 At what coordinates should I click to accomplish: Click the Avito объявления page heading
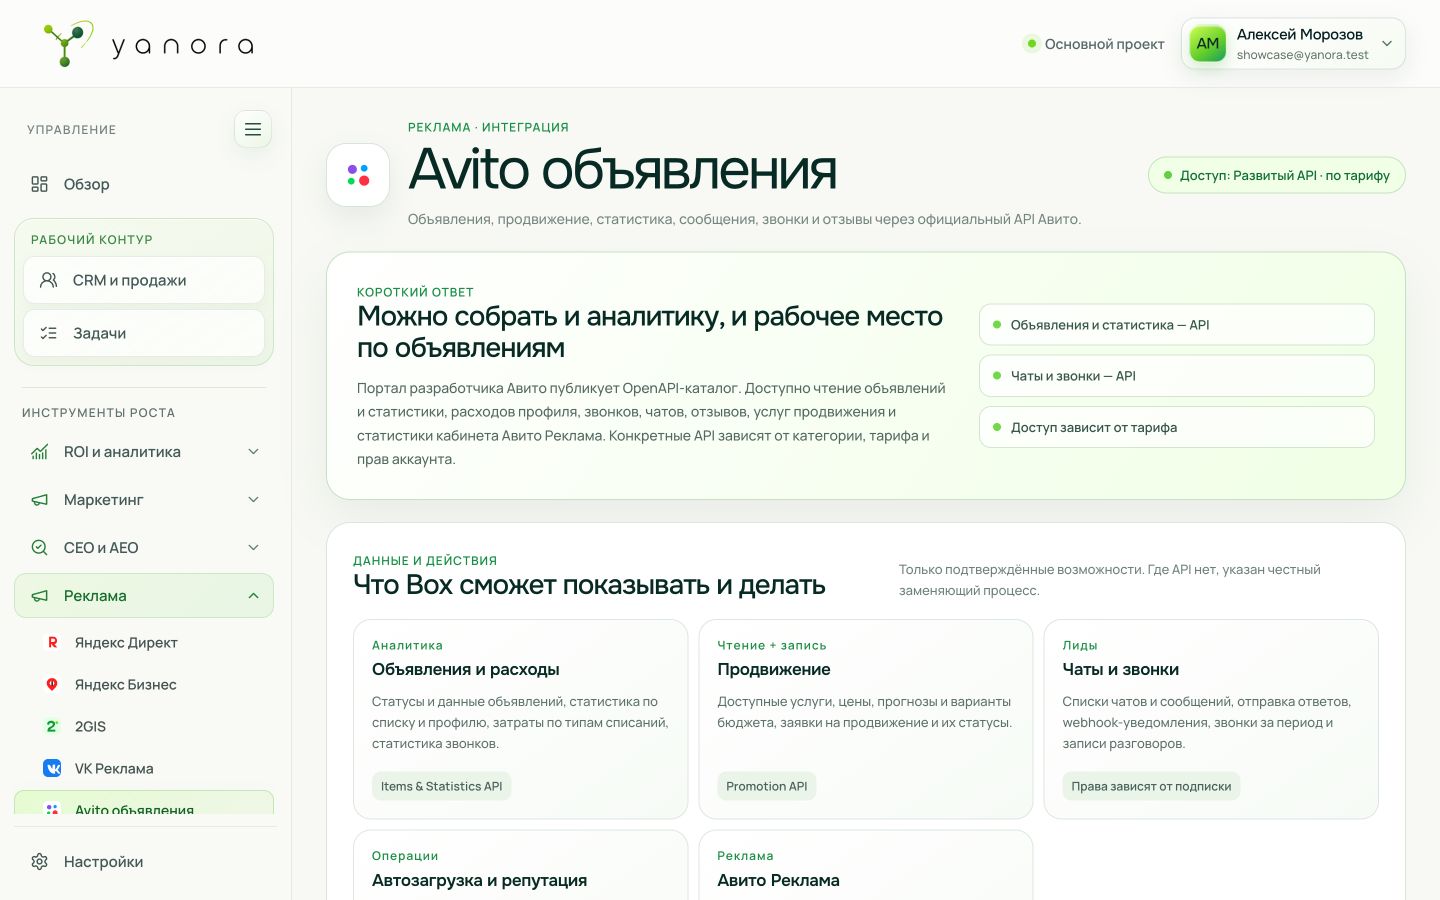pos(622,169)
